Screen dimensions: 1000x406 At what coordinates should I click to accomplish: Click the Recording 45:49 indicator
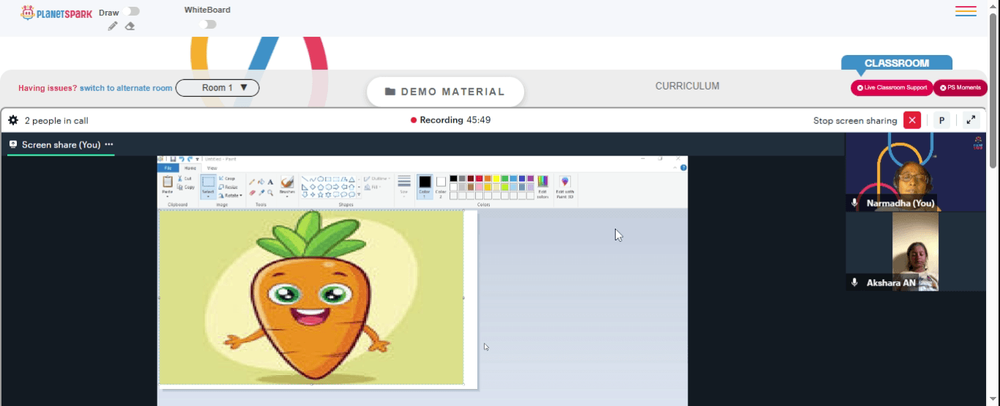[x=450, y=120]
